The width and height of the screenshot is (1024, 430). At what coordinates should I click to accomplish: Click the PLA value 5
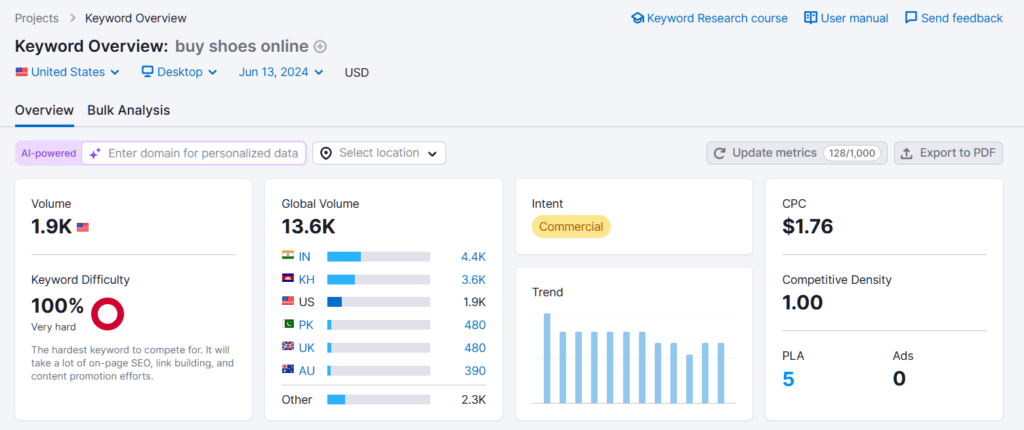coord(788,379)
